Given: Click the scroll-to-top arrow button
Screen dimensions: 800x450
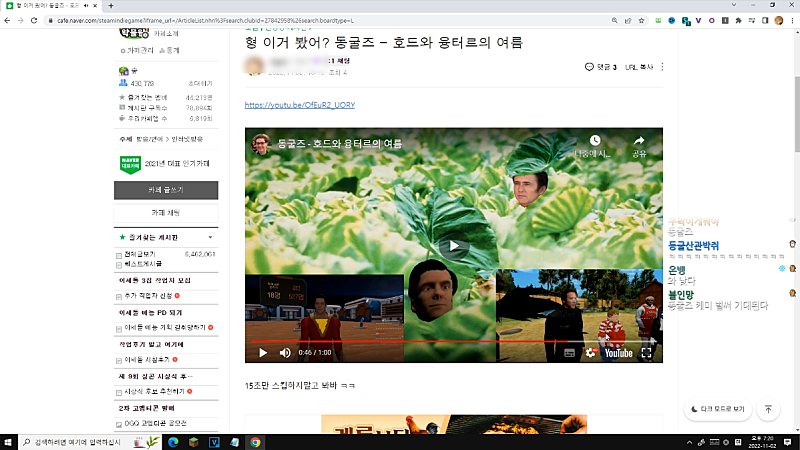Looking at the screenshot, I should click(x=768, y=409).
